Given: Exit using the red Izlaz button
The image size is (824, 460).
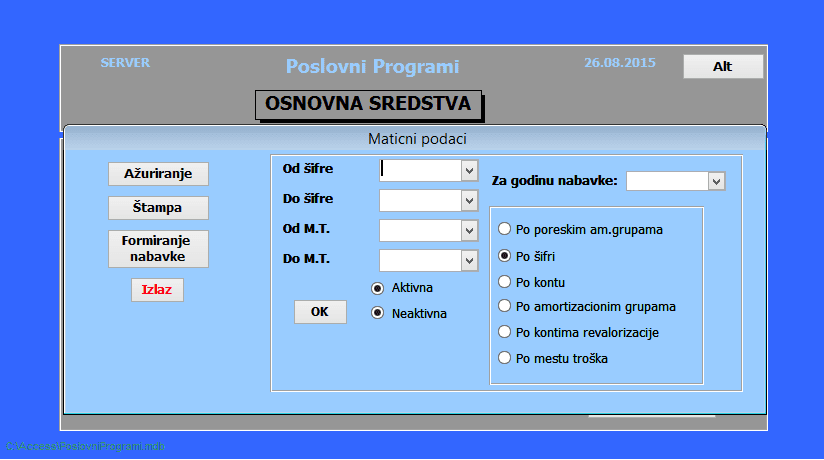Looking at the screenshot, I should click(157, 290).
